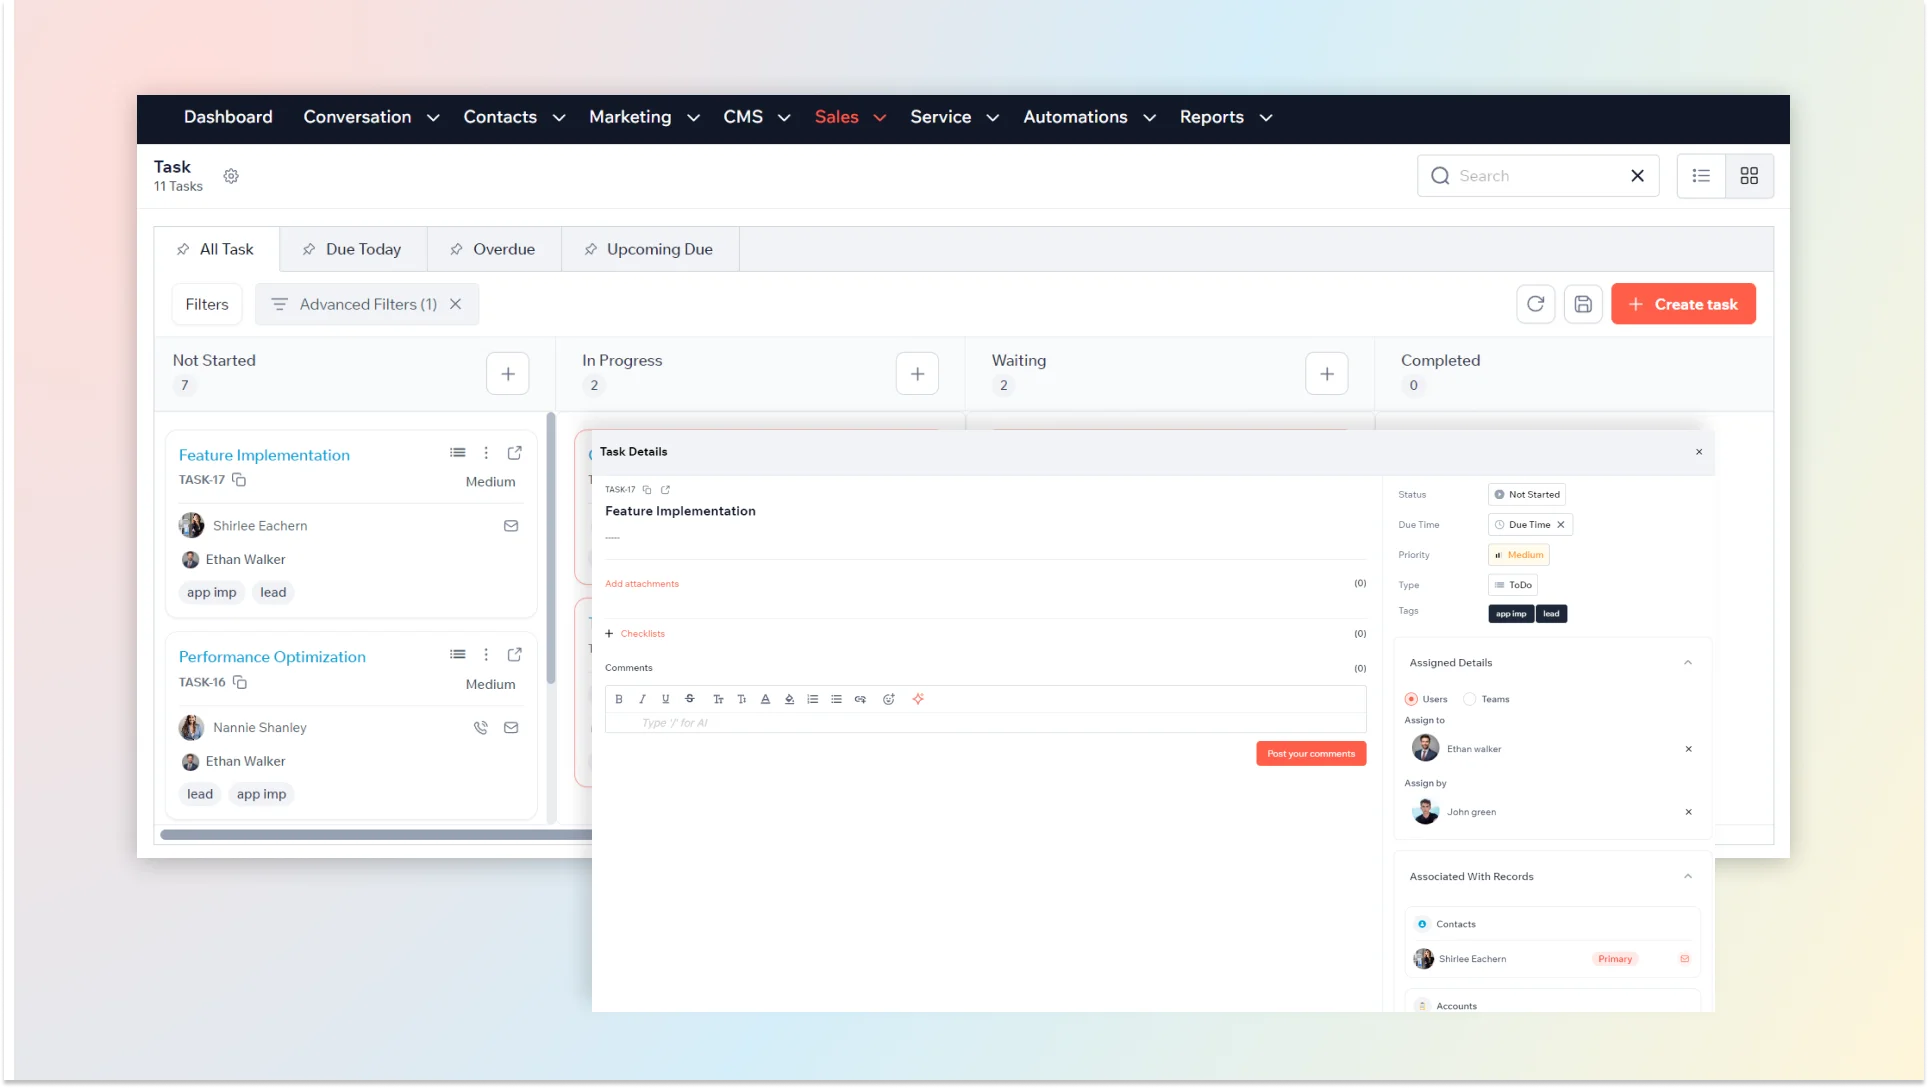The width and height of the screenshot is (1928, 1088).
Task: Click the save filter view icon
Action: (x=1583, y=304)
